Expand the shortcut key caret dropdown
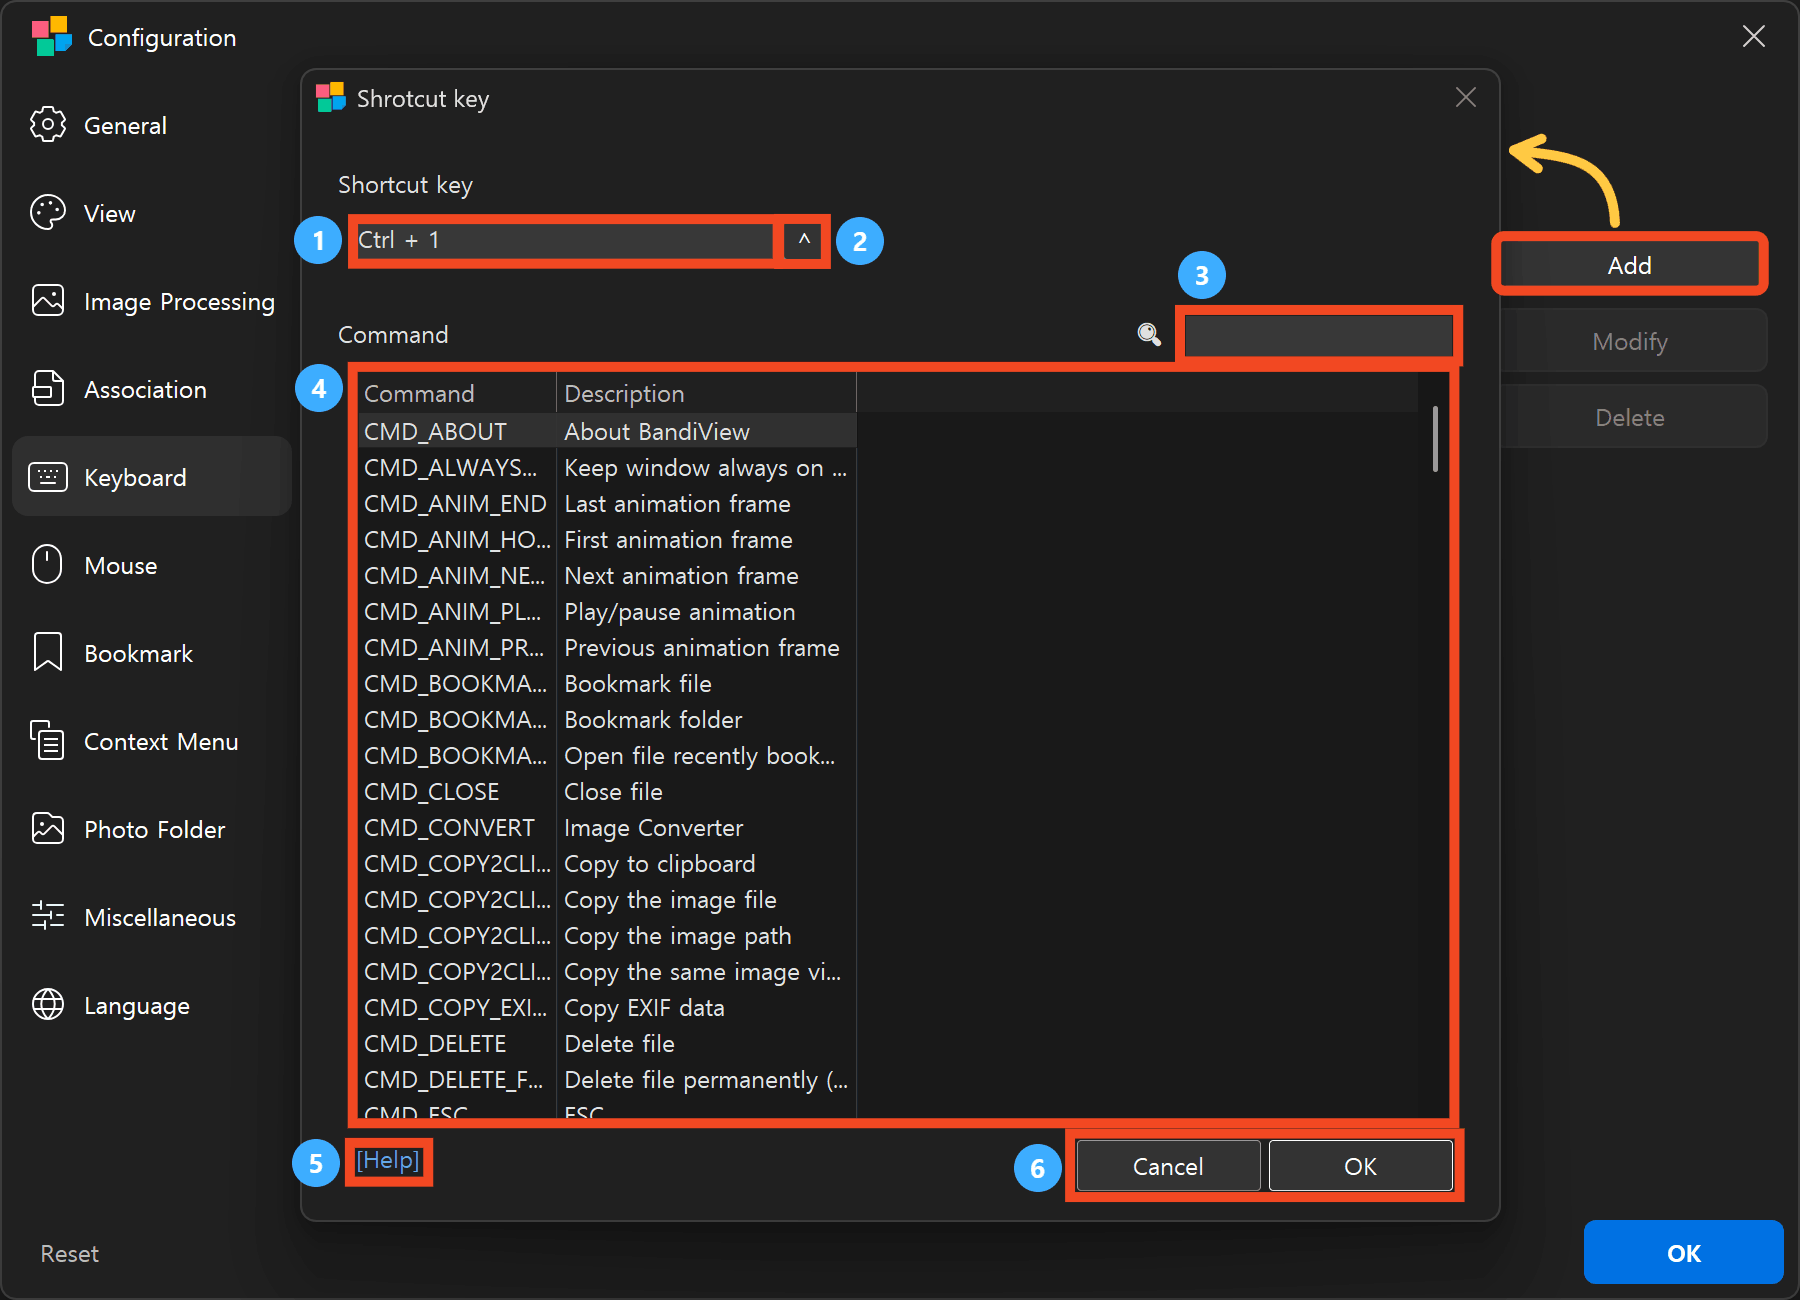Screen dimensions: 1800x1300 [x=803, y=240]
